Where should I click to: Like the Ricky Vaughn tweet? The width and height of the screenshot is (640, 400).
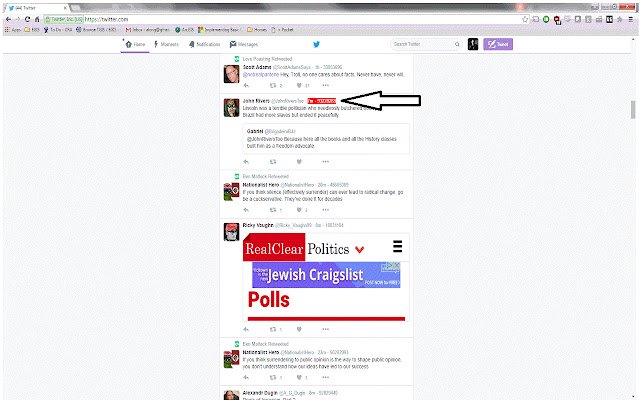299,329
